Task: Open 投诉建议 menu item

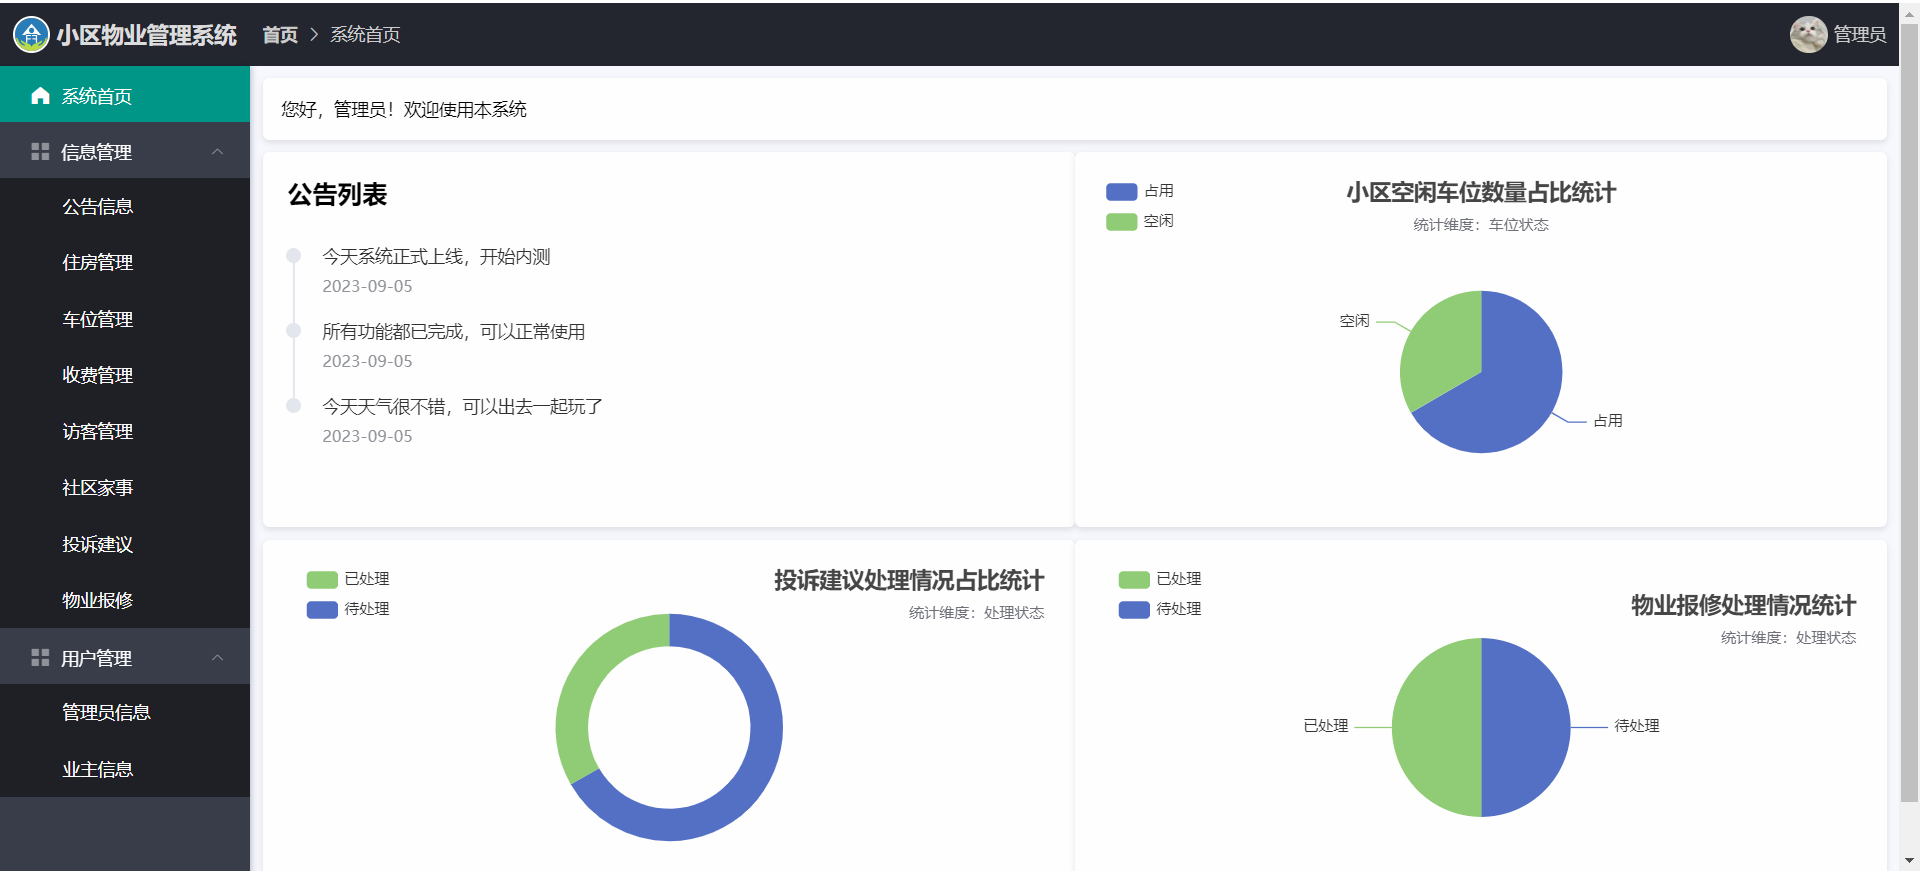Action: point(125,545)
